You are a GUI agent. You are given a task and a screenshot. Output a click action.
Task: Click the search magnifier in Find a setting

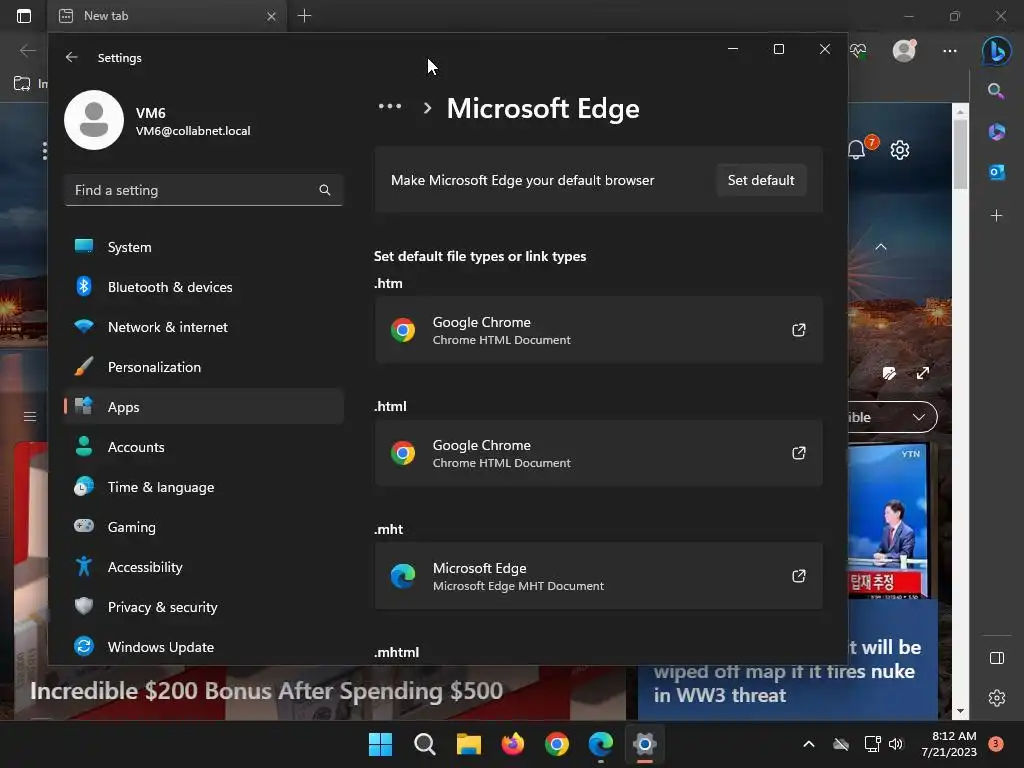point(325,190)
